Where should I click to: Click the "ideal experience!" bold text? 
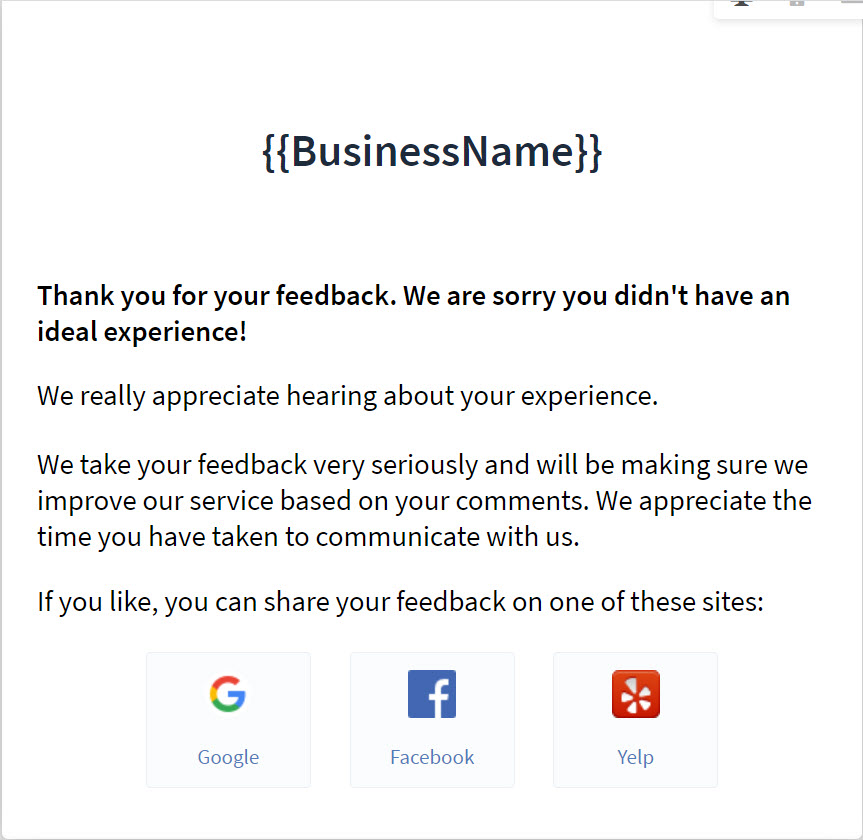tap(142, 332)
